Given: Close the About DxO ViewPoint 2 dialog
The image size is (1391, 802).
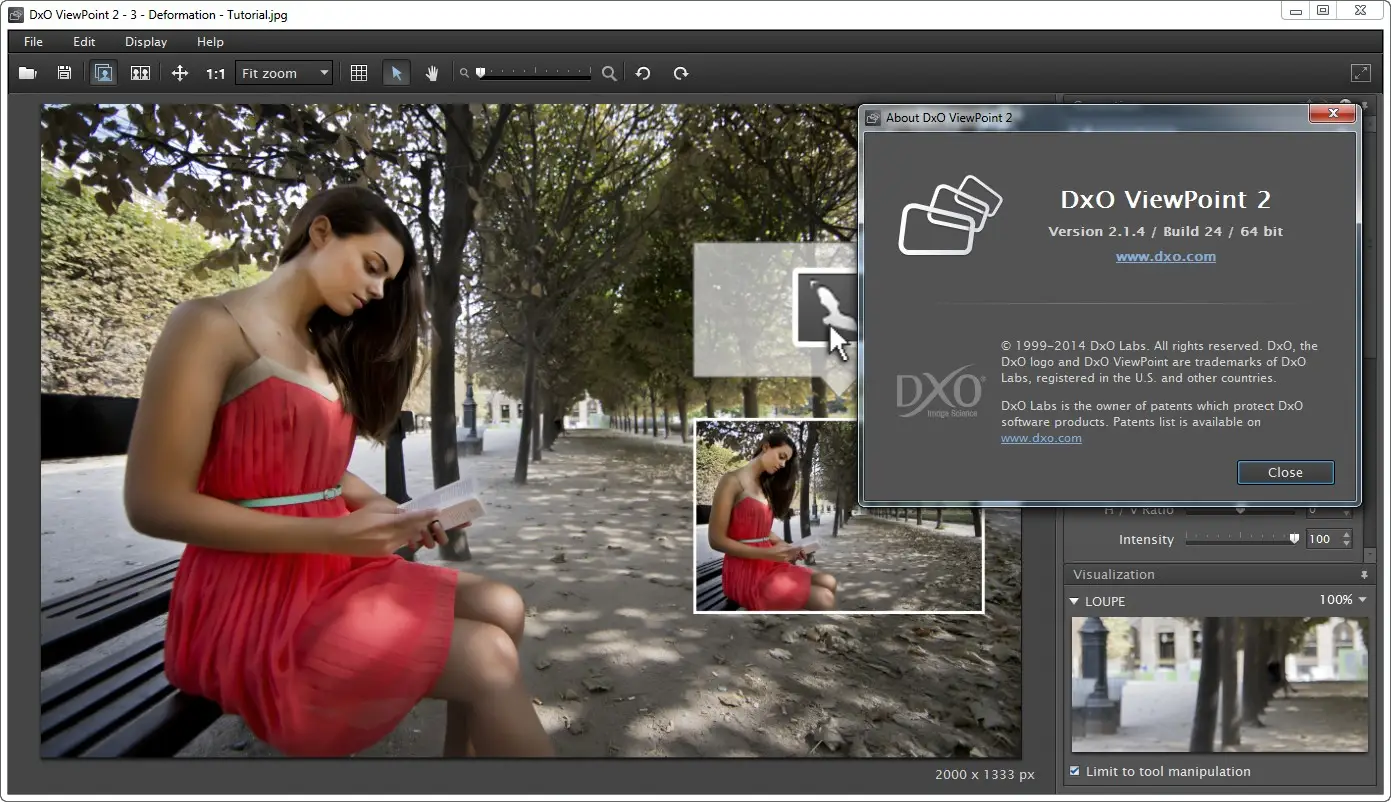Looking at the screenshot, I should pos(1332,115).
